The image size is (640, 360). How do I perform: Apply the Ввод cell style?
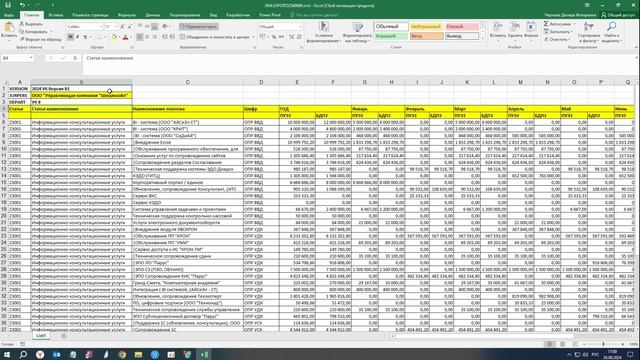[426, 36]
